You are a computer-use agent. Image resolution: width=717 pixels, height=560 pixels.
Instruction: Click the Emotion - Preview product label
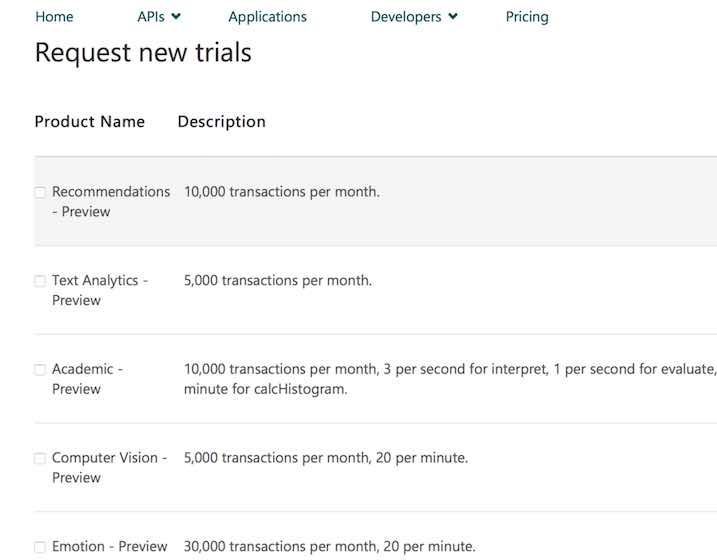pyautogui.click(x=109, y=547)
